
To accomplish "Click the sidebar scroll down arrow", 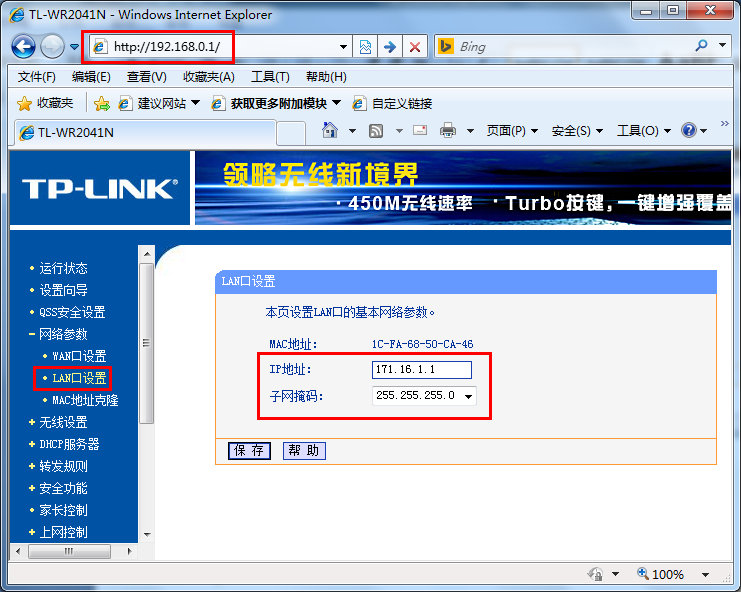I will coord(147,535).
